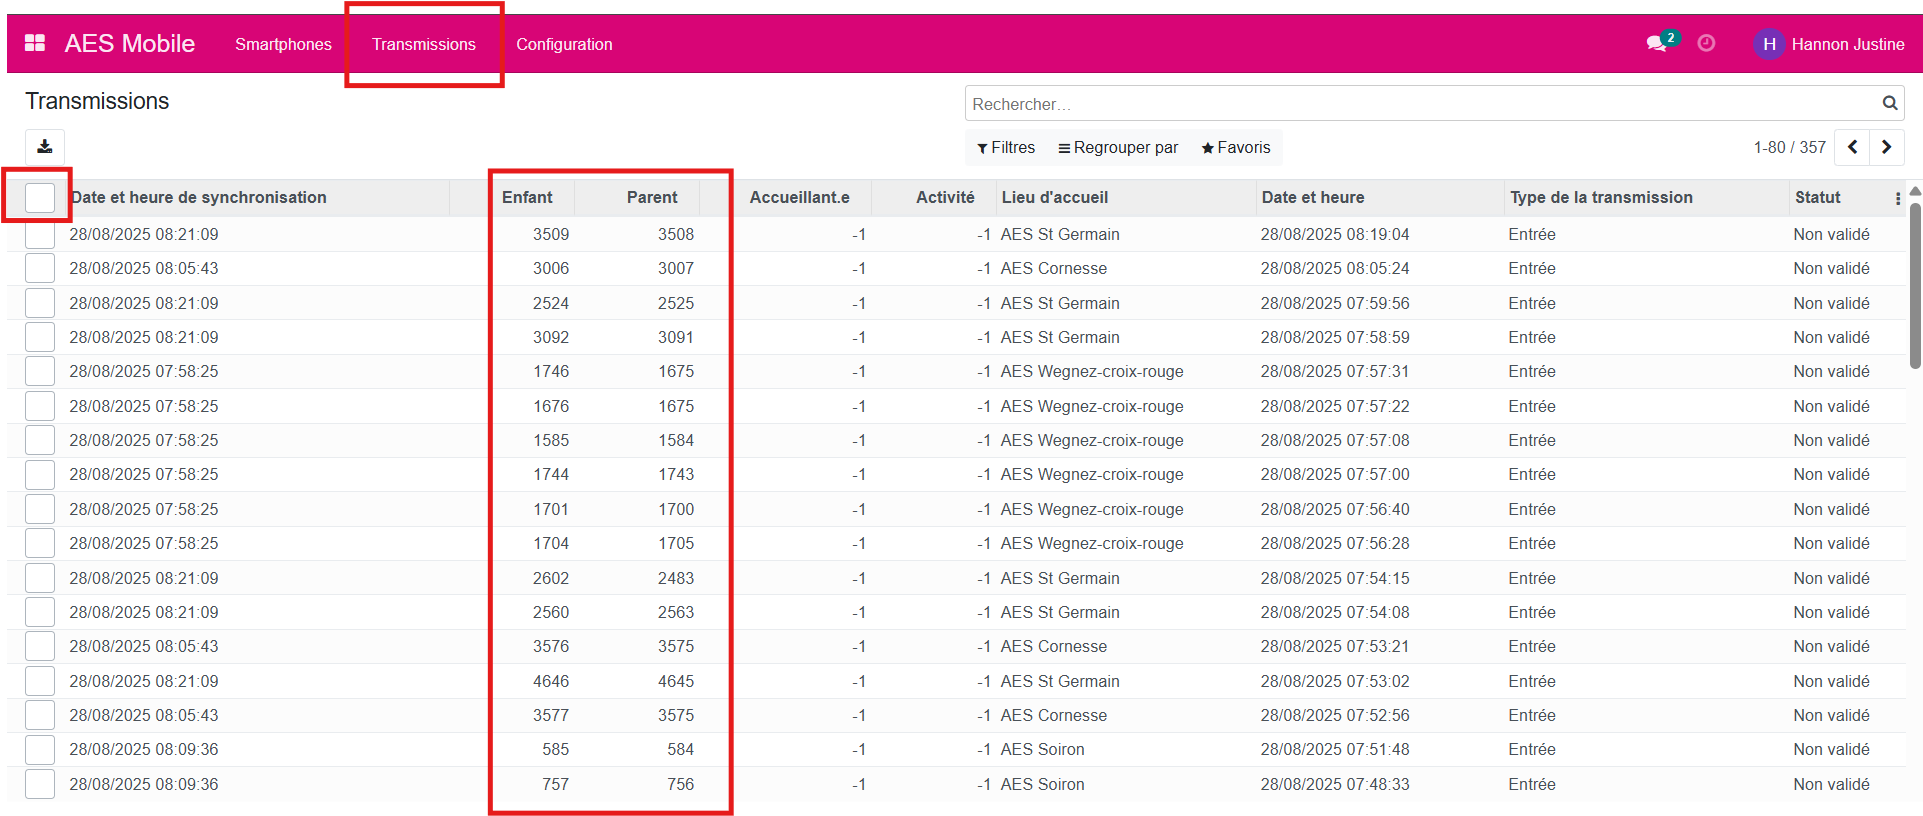The width and height of the screenshot is (1923, 816).
Task: Open the Configuration menu
Action: [564, 44]
